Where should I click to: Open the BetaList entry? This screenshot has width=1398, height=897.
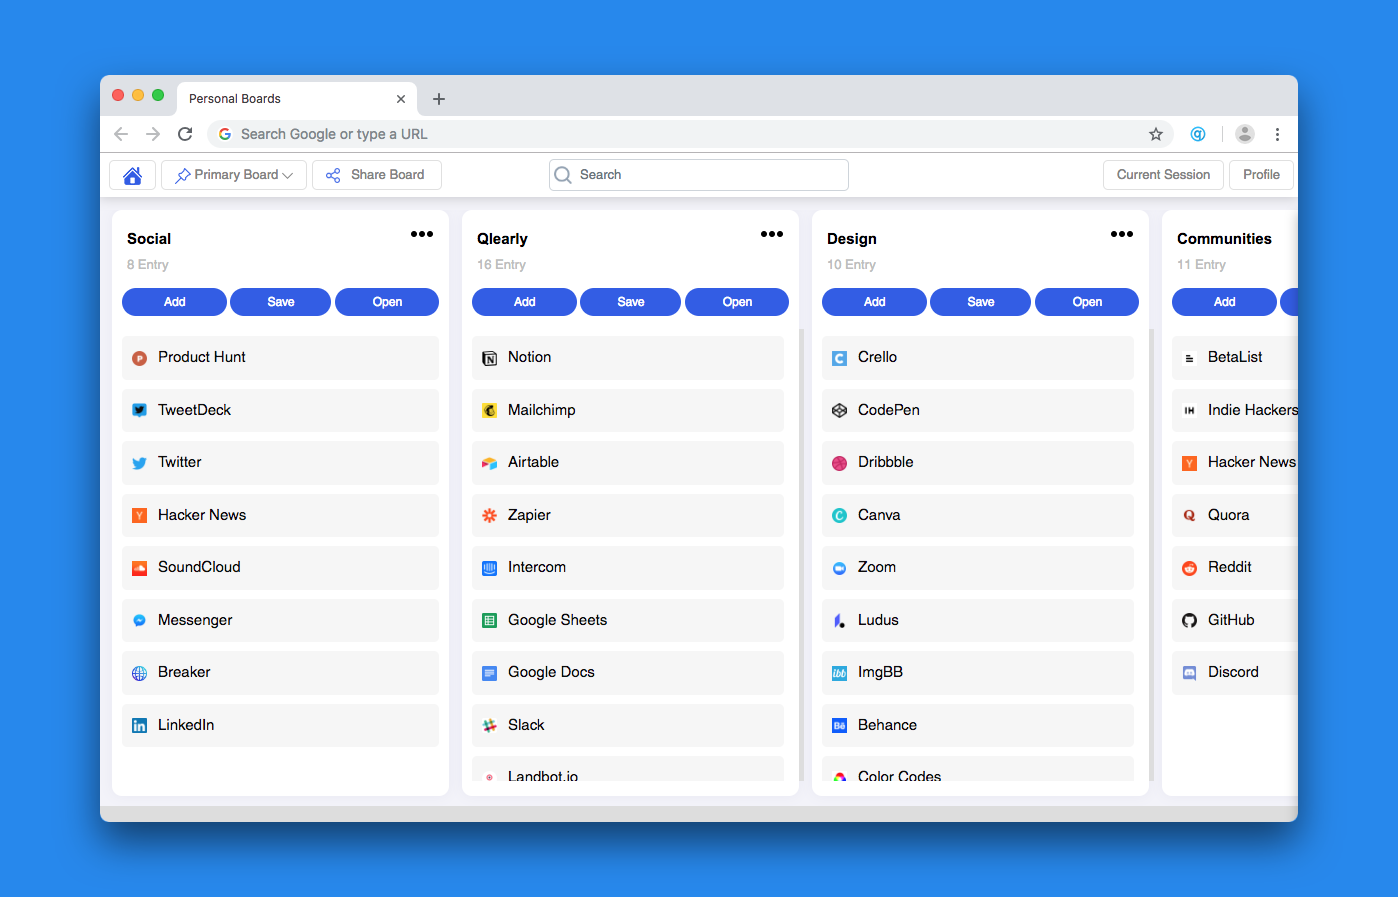pos(1234,357)
